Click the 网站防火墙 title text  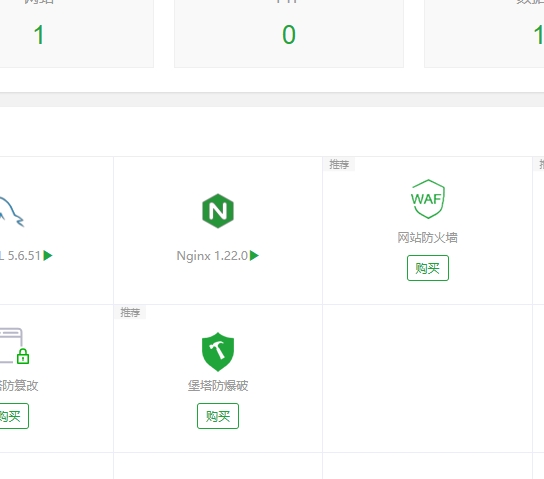point(427,238)
